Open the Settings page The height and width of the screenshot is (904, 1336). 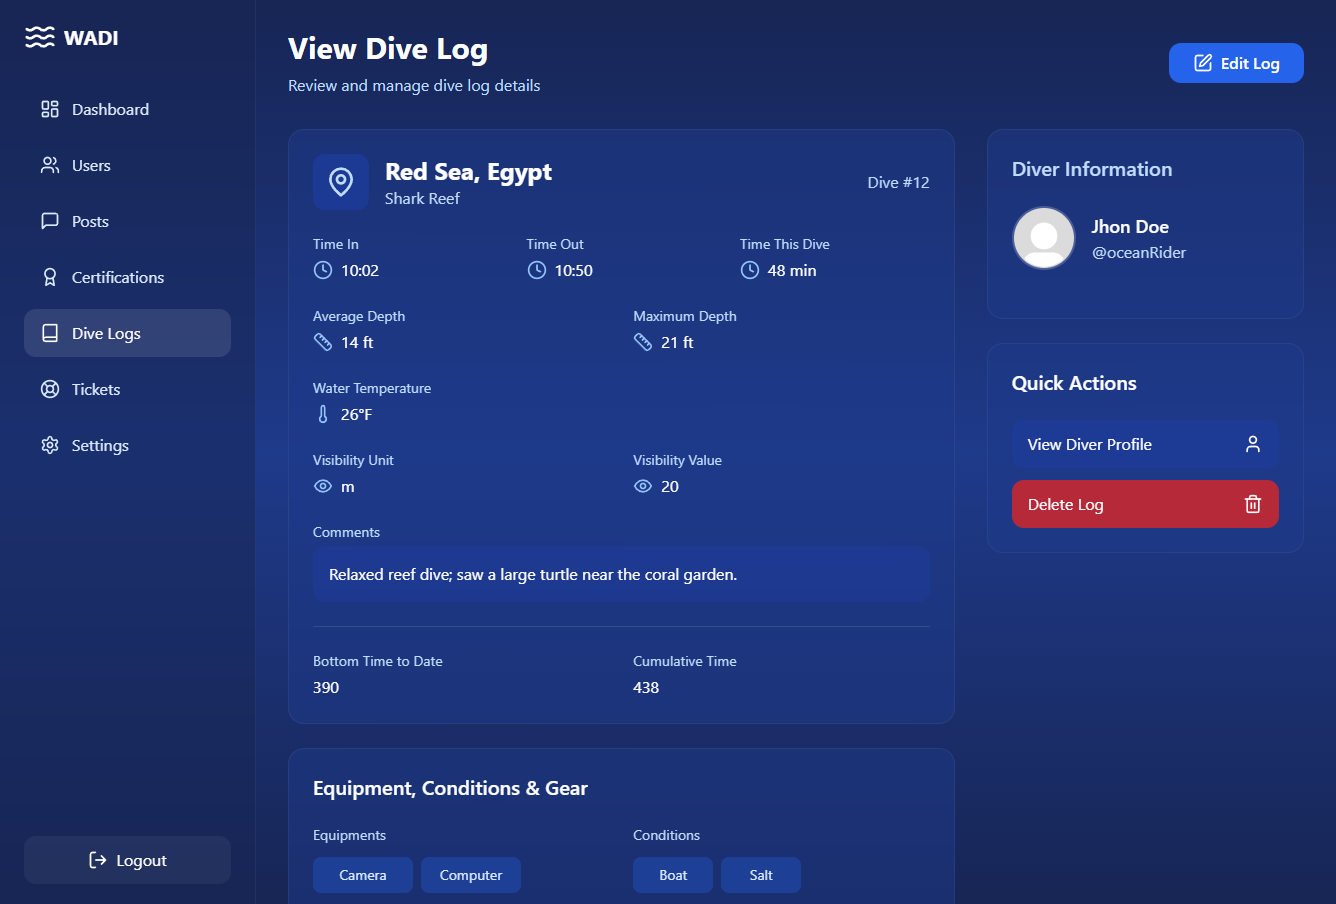coord(100,445)
